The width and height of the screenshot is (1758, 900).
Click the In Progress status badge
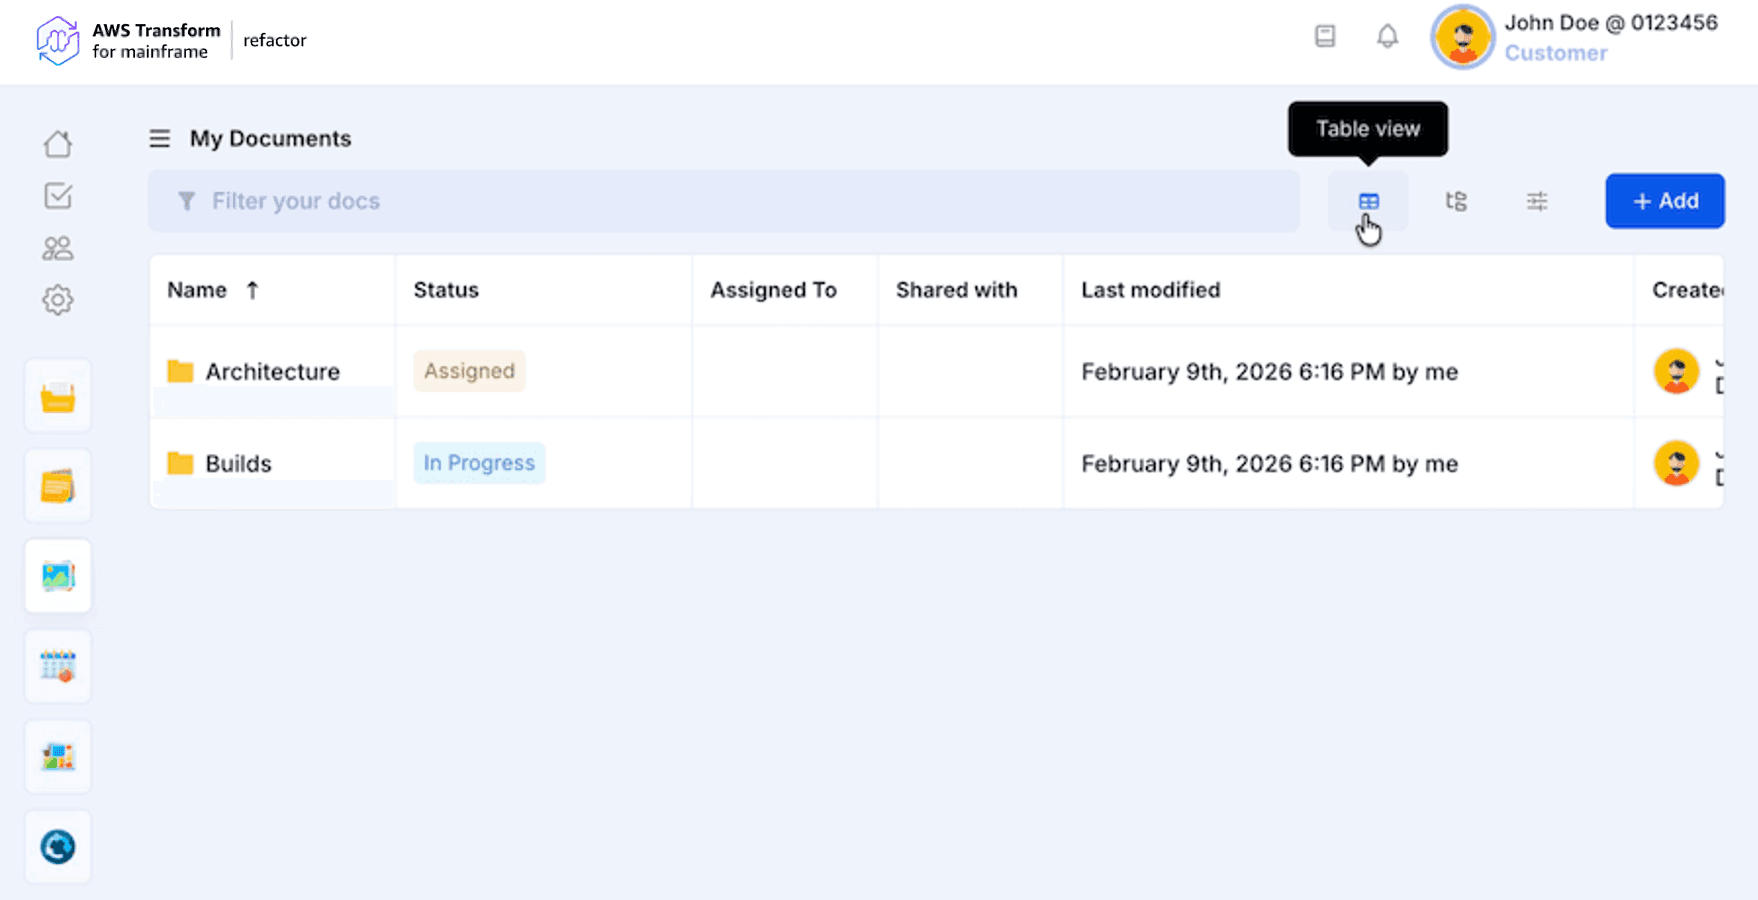(479, 463)
